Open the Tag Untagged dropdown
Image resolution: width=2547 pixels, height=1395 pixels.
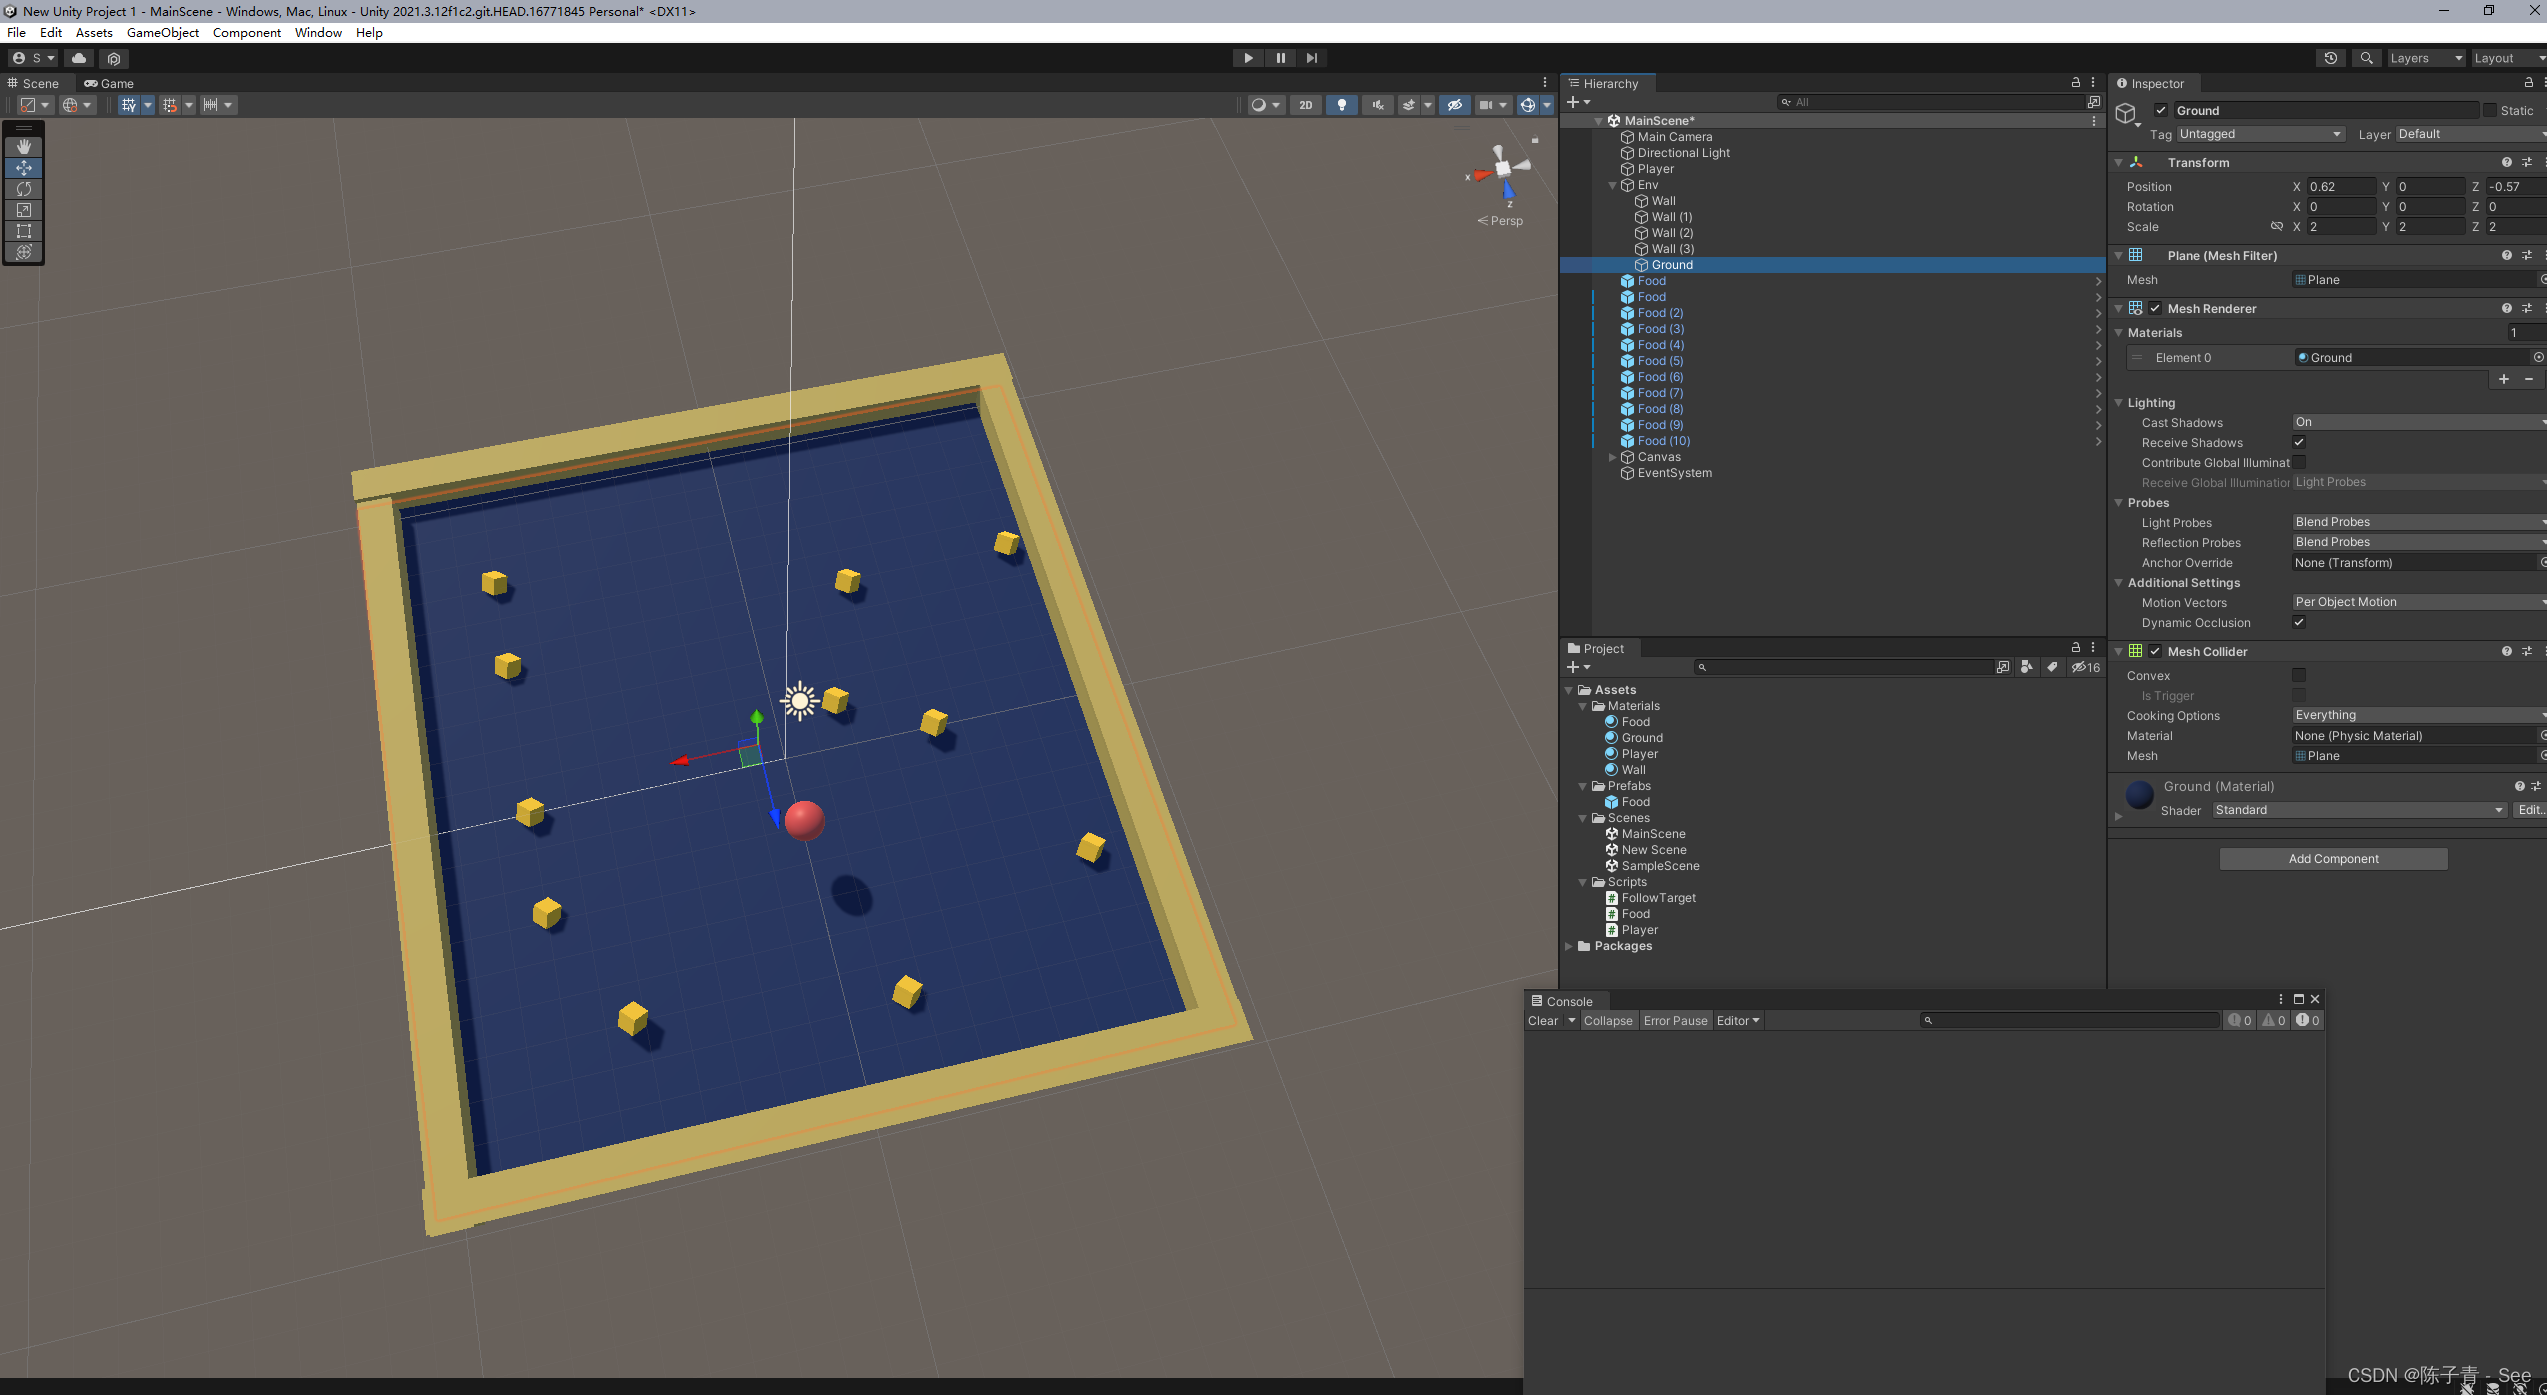click(x=2259, y=134)
